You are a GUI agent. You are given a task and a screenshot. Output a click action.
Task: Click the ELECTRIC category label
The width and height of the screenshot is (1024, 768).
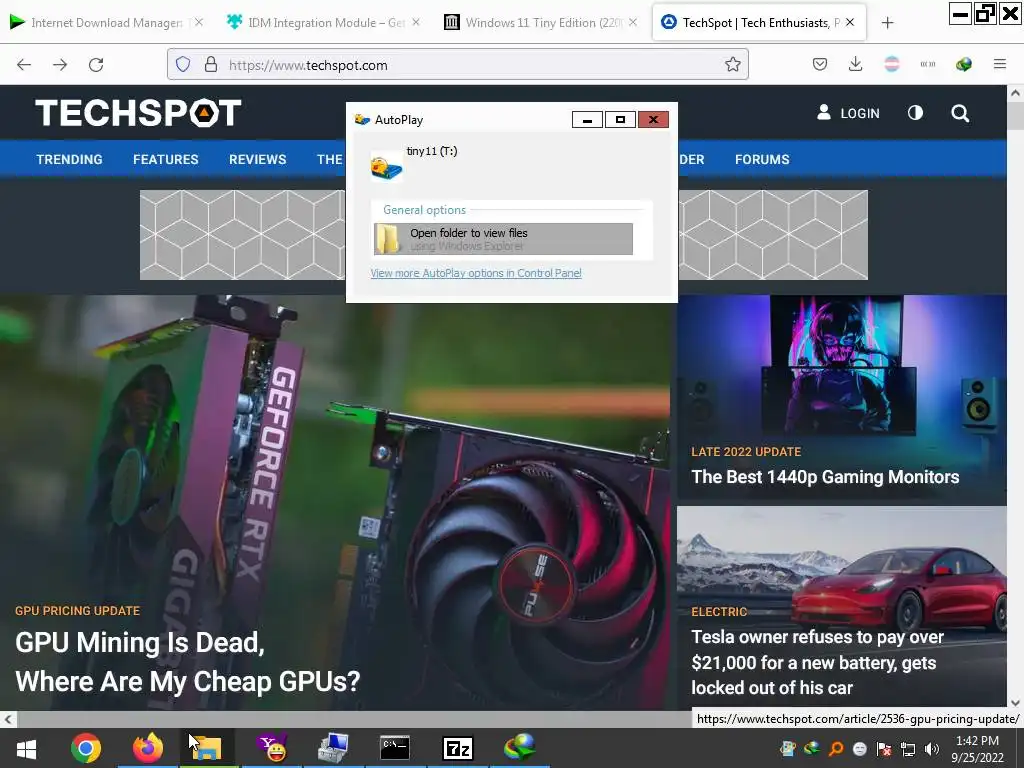pyautogui.click(x=719, y=612)
